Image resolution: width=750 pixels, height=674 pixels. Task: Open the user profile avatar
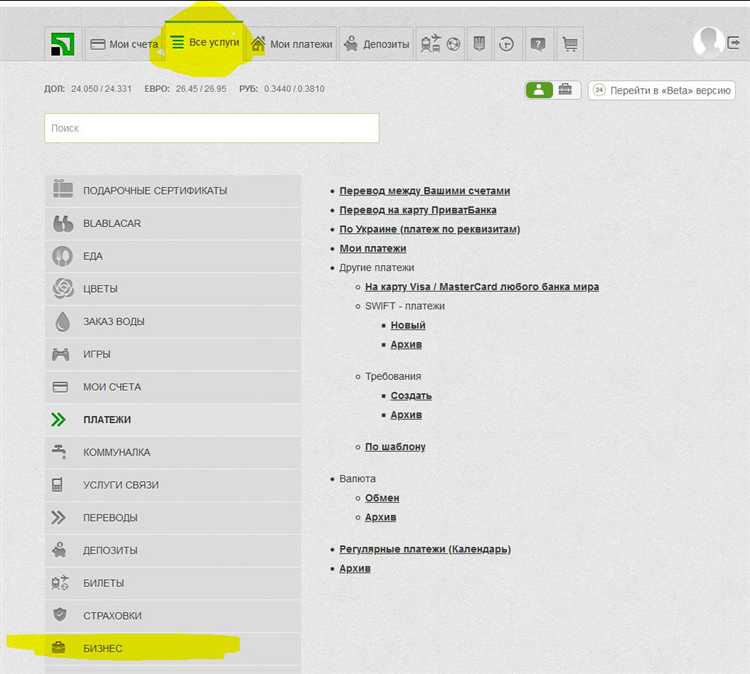click(x=708, y=41)
